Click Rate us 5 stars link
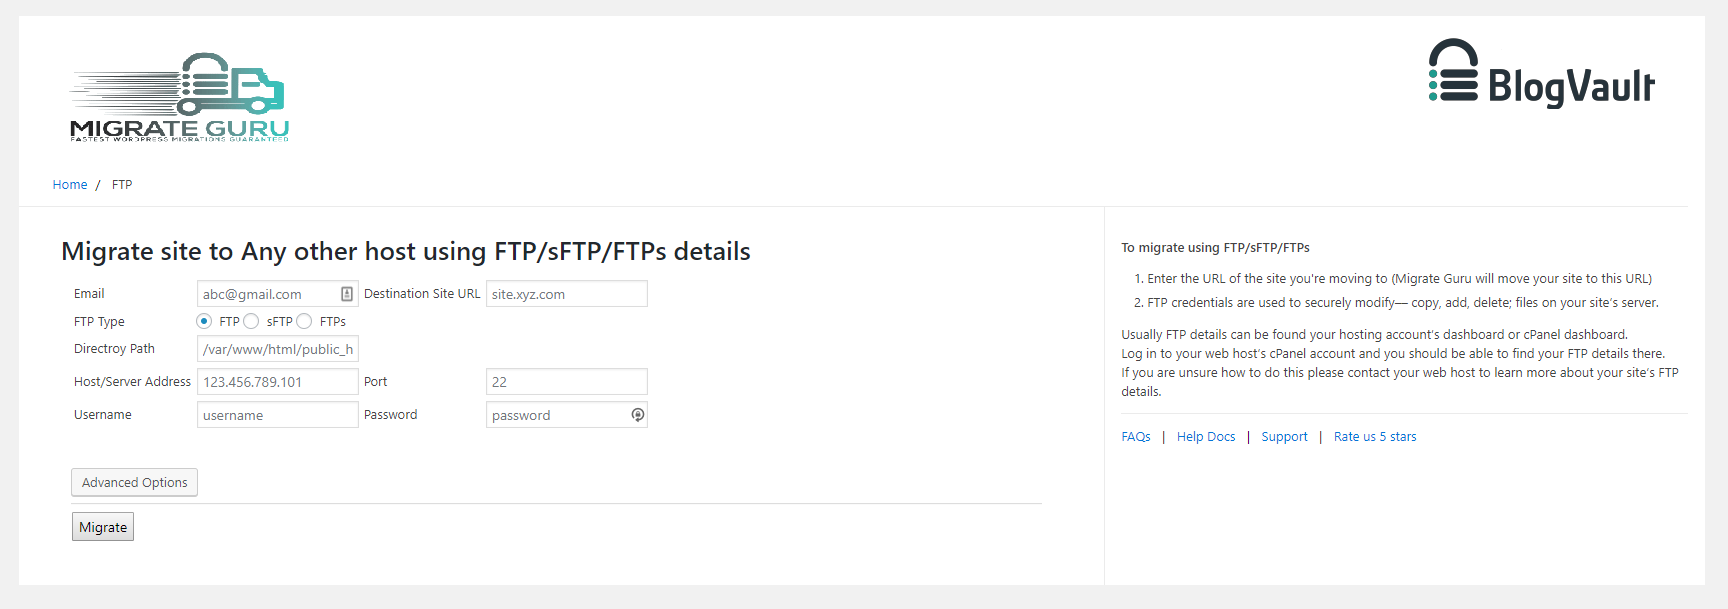 [1374, 437]
